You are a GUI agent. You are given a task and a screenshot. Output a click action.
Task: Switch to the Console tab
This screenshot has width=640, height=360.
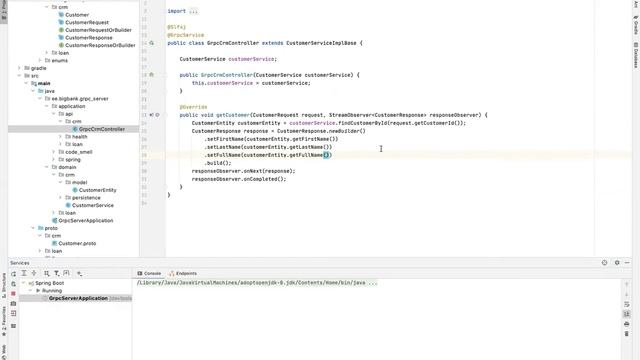tap(149, 273)
